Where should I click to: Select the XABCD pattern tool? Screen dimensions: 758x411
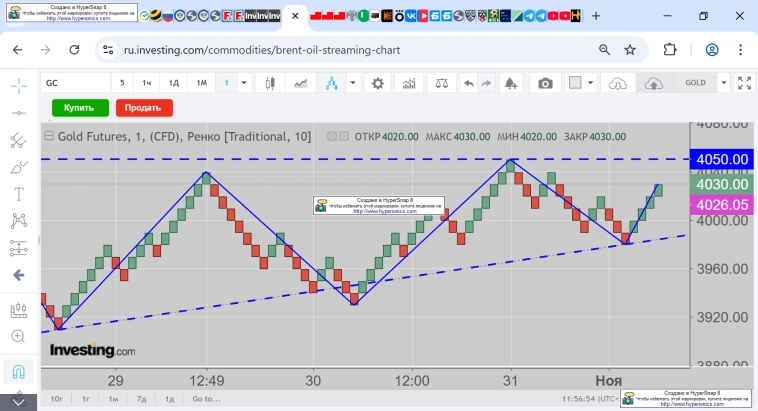tap(19, 221)
